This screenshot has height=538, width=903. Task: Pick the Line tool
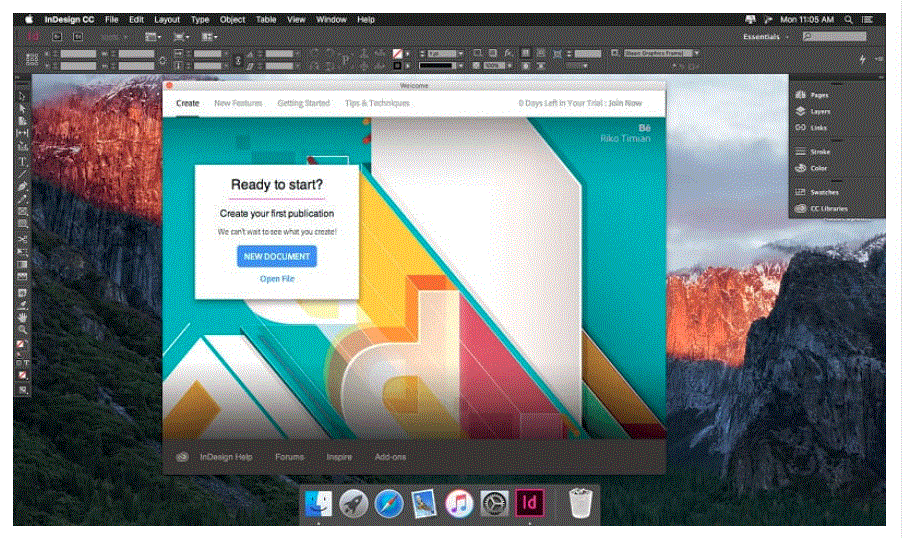coord(22,174)
